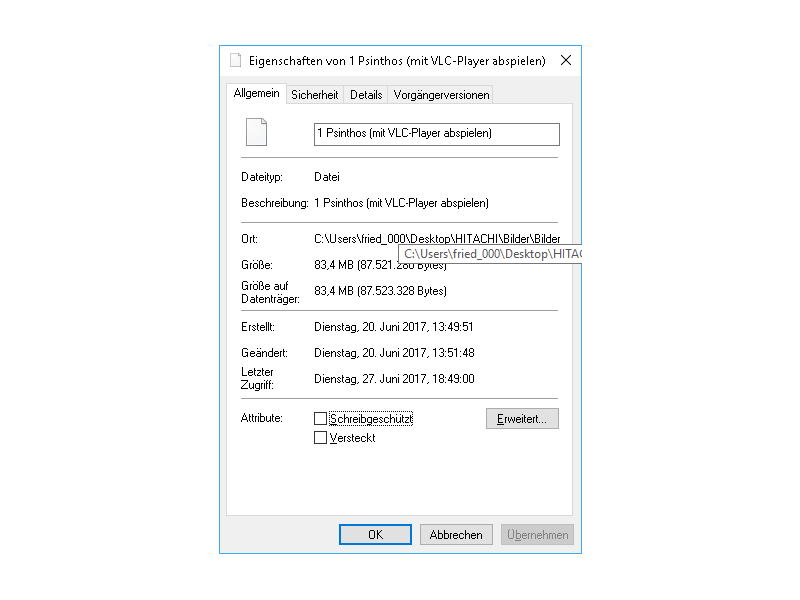Viewport: 800px width, 600px height.
Task: Click the dialog title bar text
Action: (x=397, y=61)
